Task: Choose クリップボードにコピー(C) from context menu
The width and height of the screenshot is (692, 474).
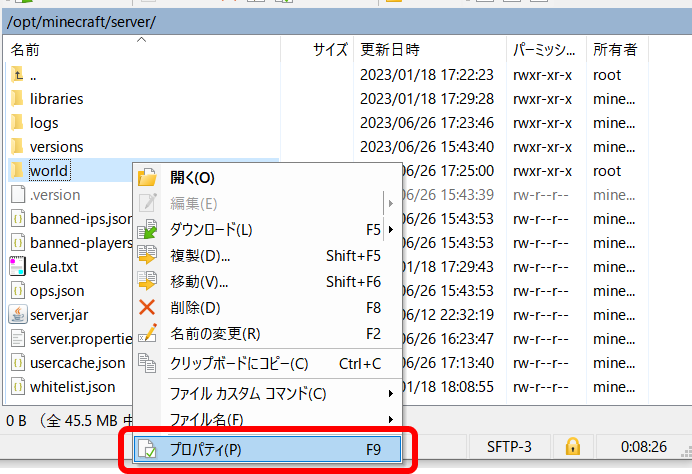Action: coord(267,364)
